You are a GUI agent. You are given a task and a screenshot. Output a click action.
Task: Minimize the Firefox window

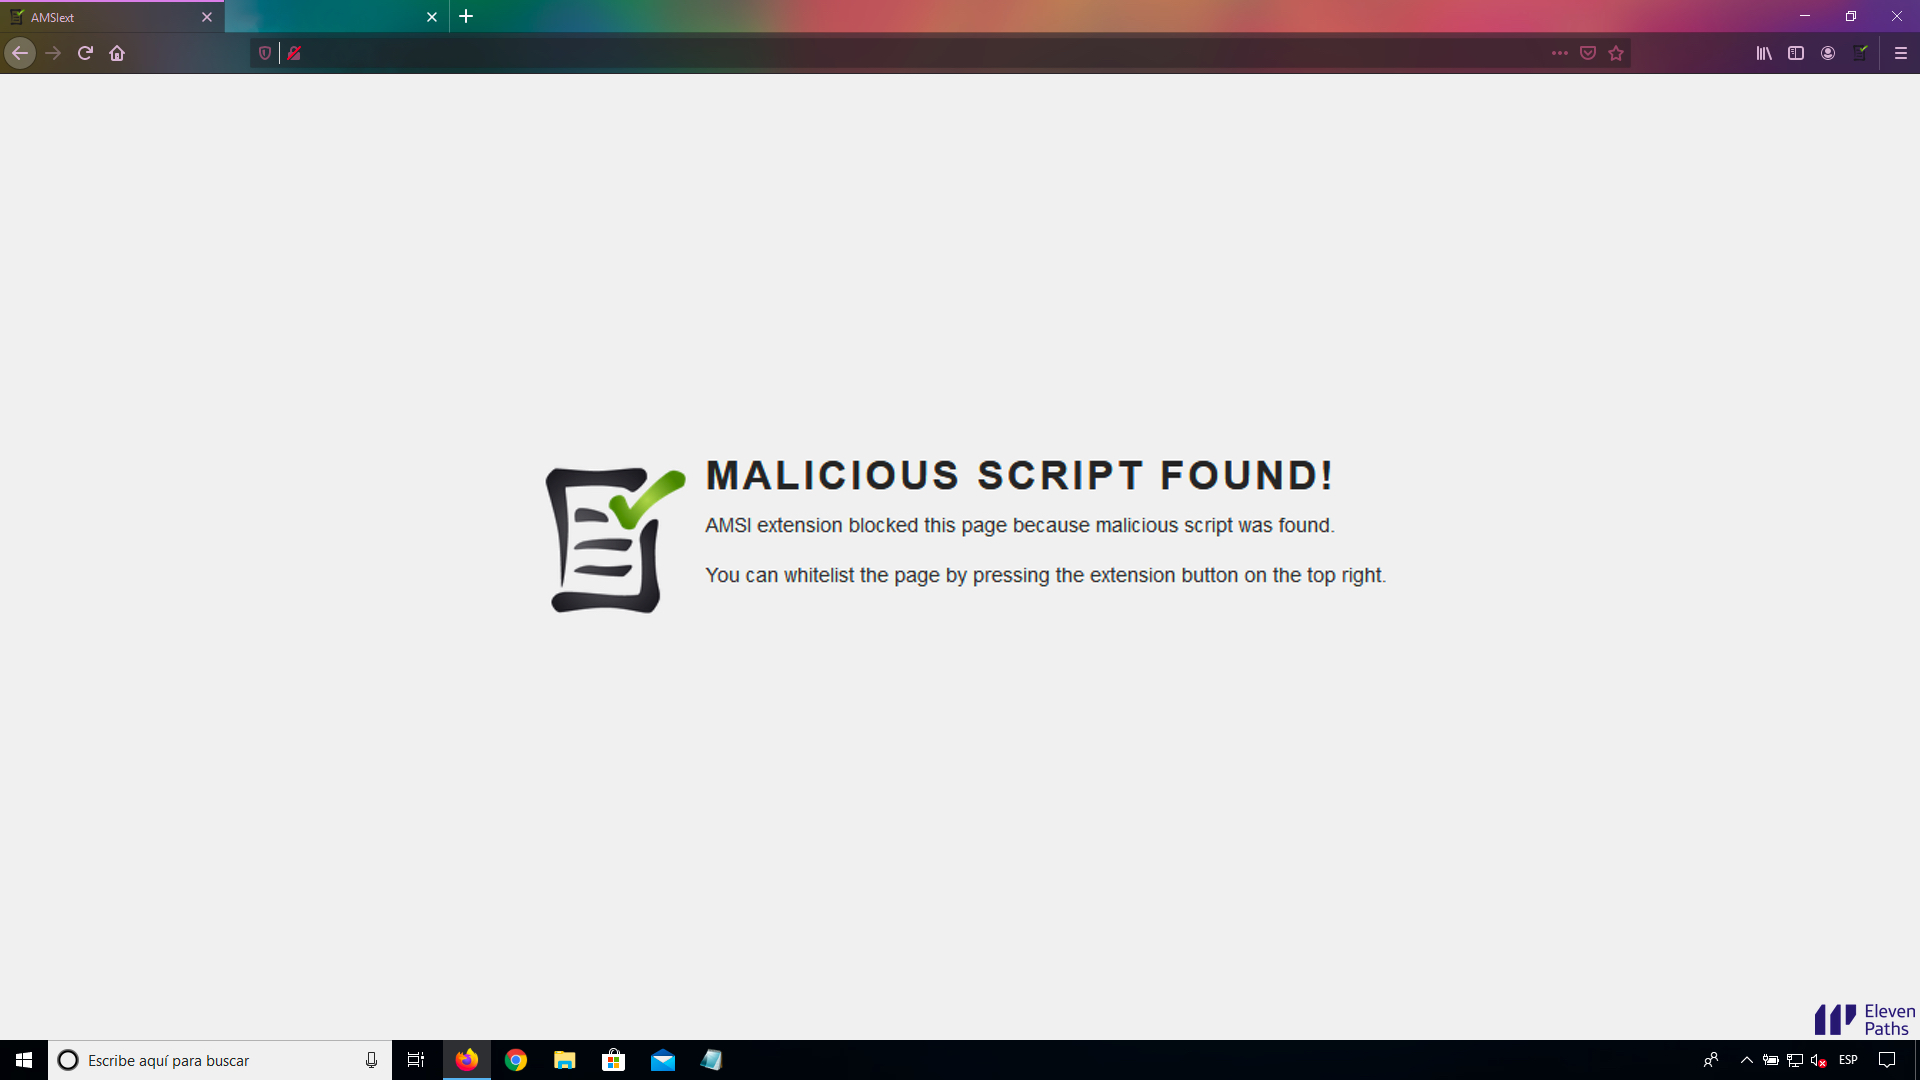pos(1805,16)
